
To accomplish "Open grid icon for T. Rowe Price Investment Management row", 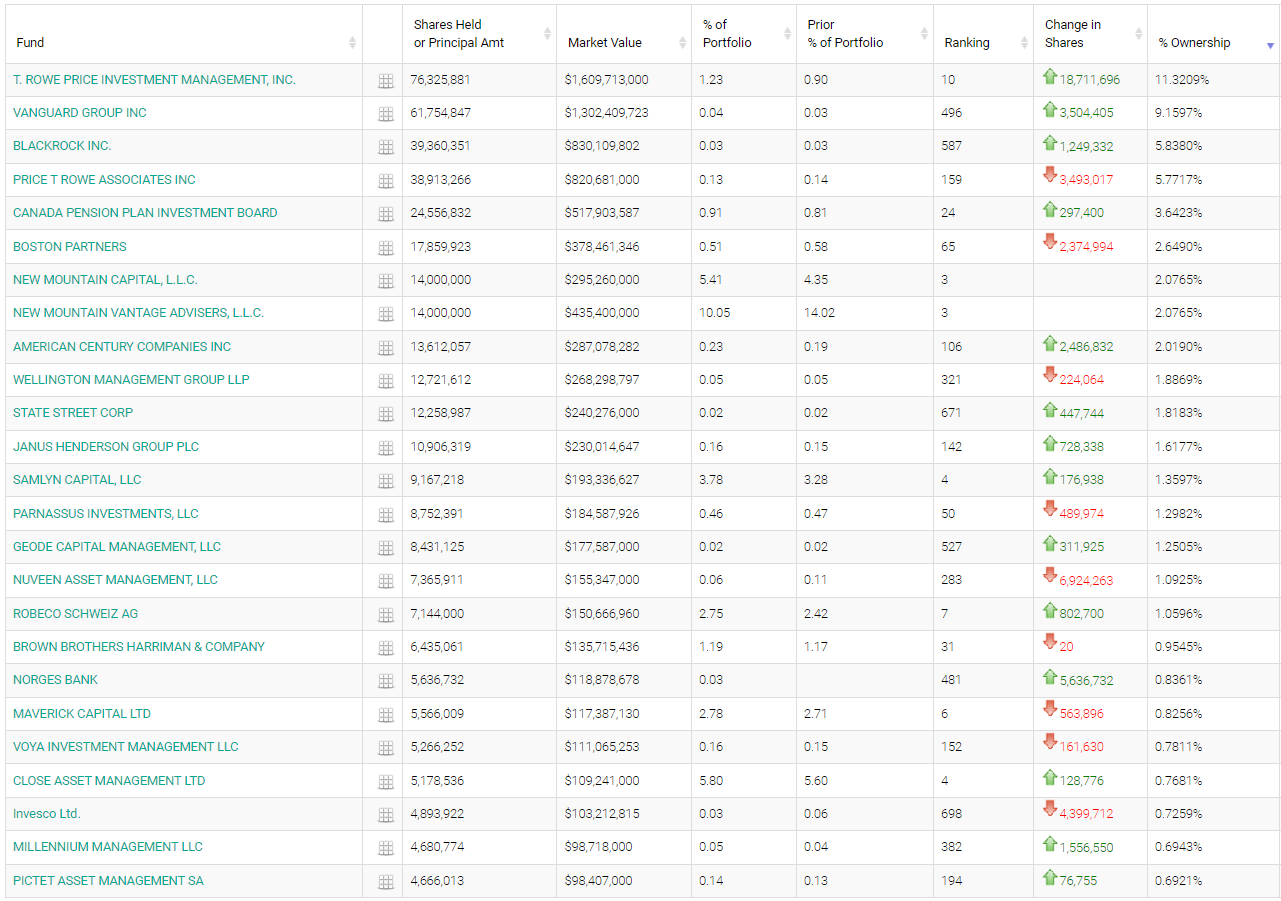I will pyautogui.click(x=385, y=81).
